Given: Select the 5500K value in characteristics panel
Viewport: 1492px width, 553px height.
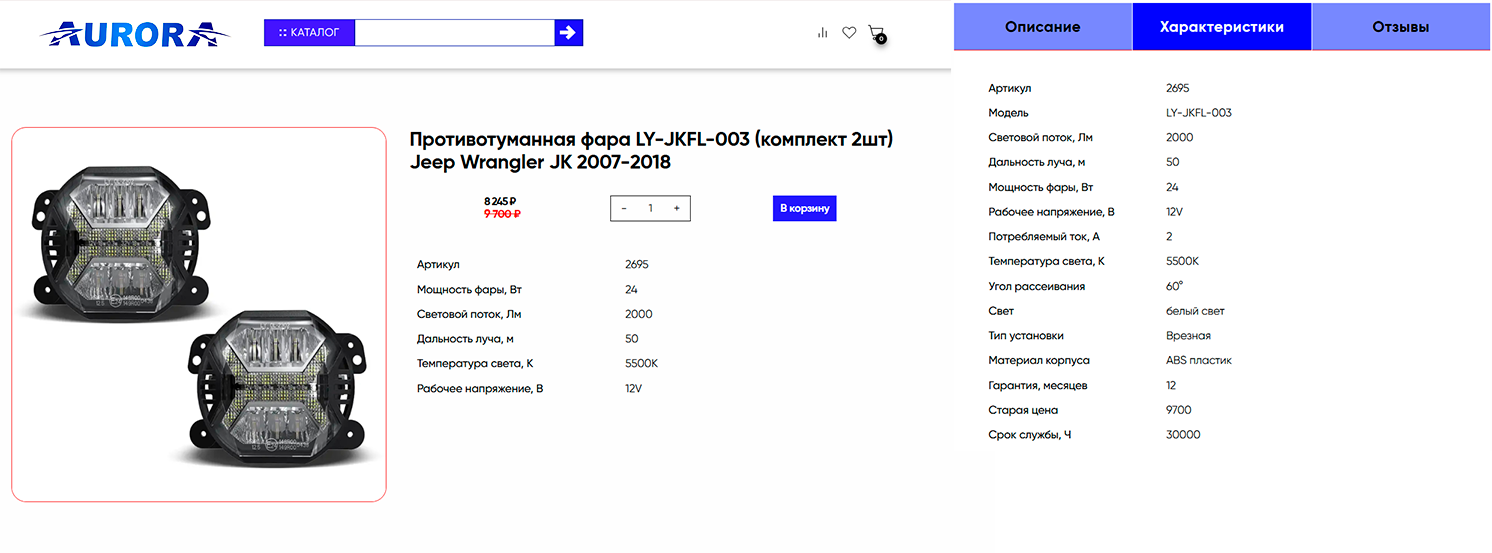Looking at the screenshot, I should pos(1182,261).
